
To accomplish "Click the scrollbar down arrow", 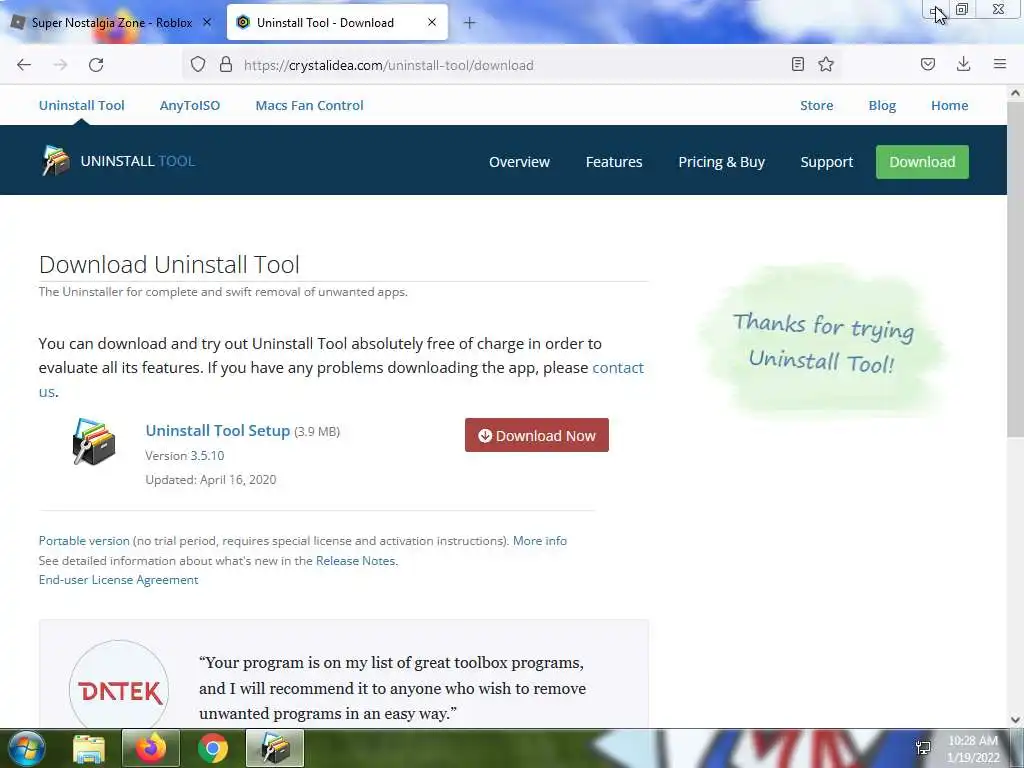I will (x=1015, y=720).
